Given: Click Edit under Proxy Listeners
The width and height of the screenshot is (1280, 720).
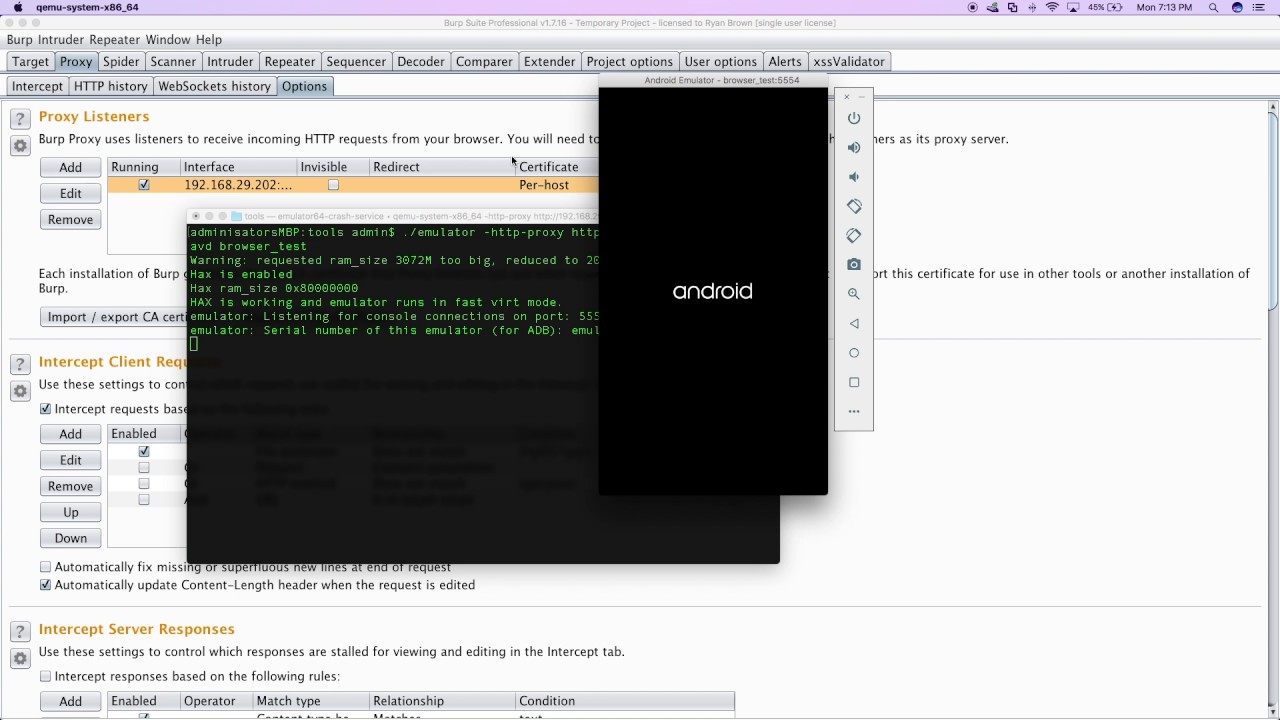Looking at the screenshot, I should click(70, 193).
